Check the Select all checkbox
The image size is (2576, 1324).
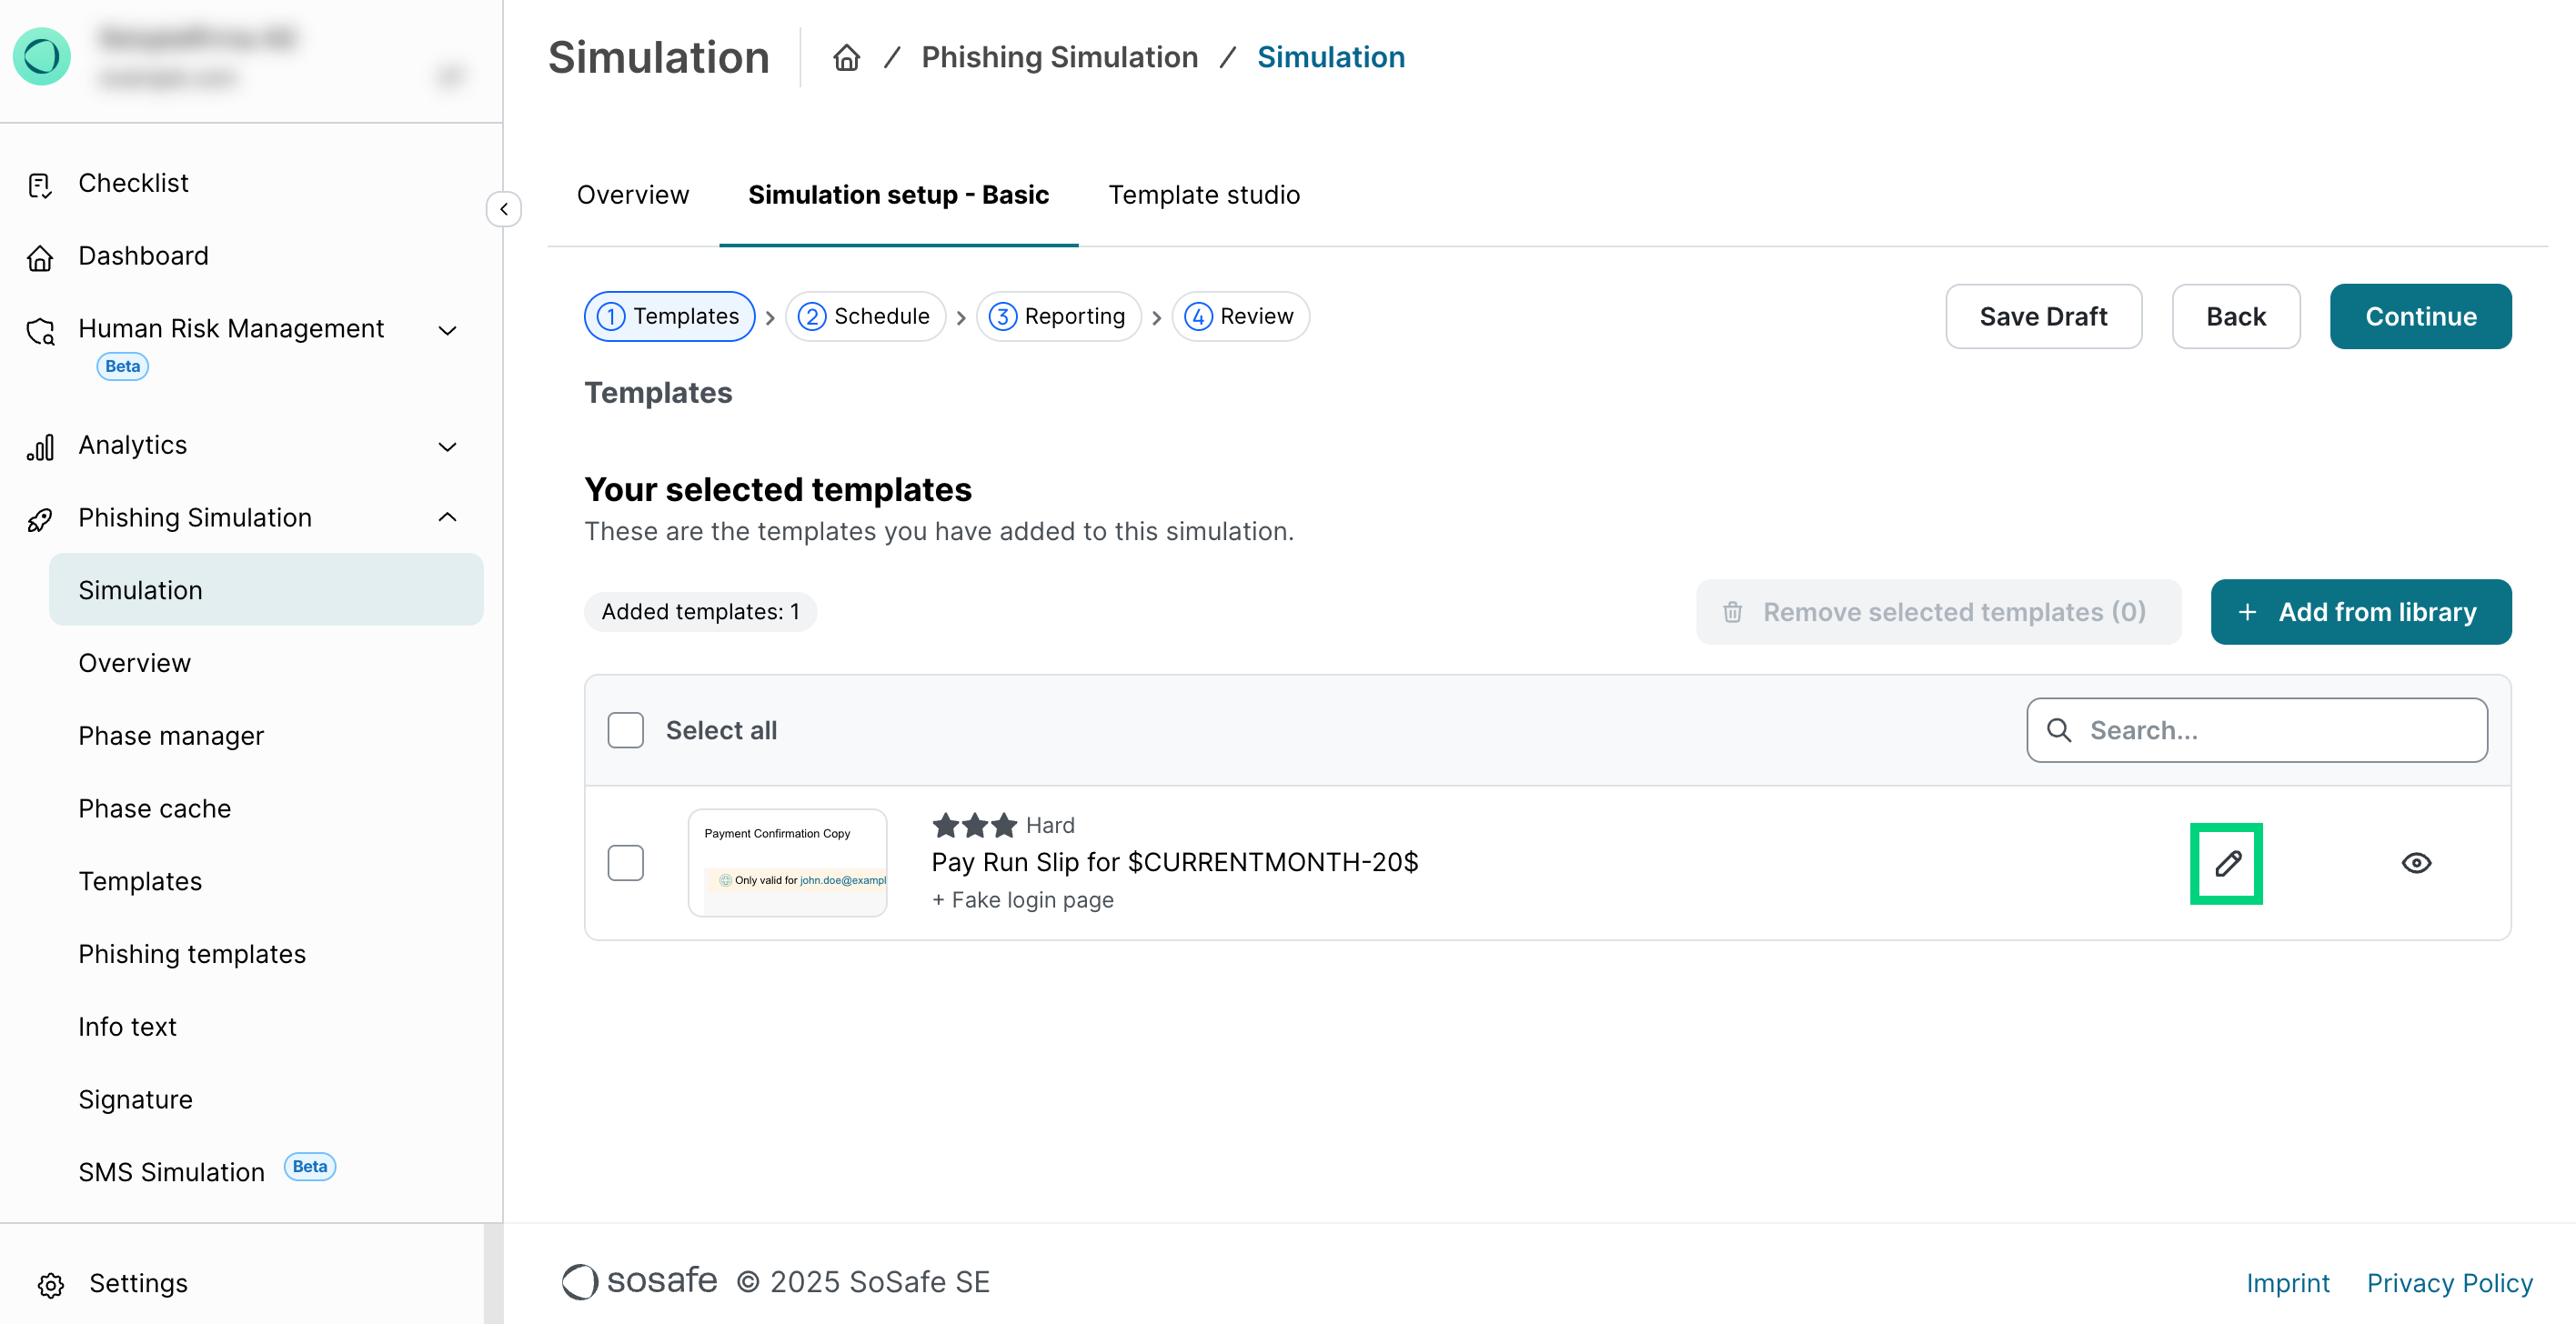[625, 730]
